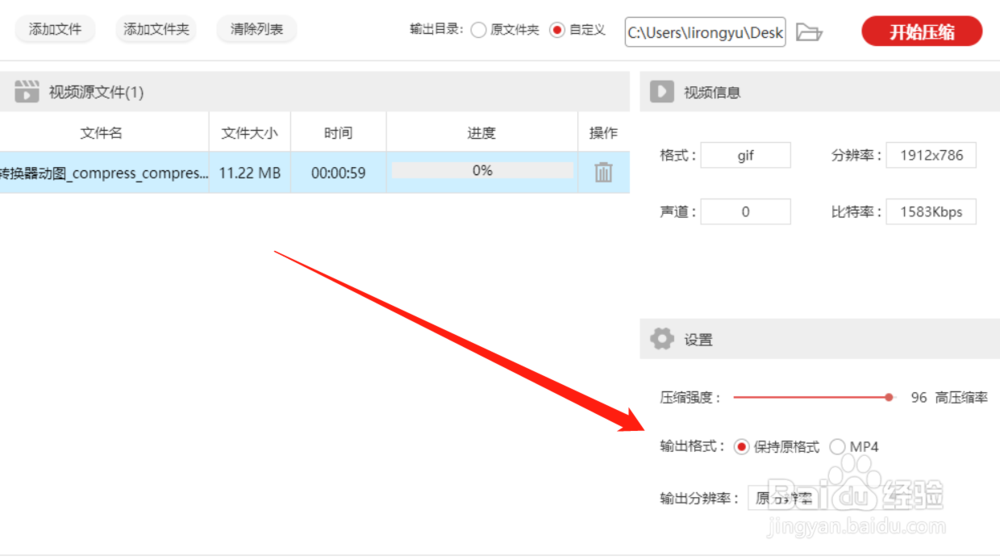The height and width of the screenshot is (560, 1000).
Task: Click the 文件名 column header
Action: click(x=101, y=133)
